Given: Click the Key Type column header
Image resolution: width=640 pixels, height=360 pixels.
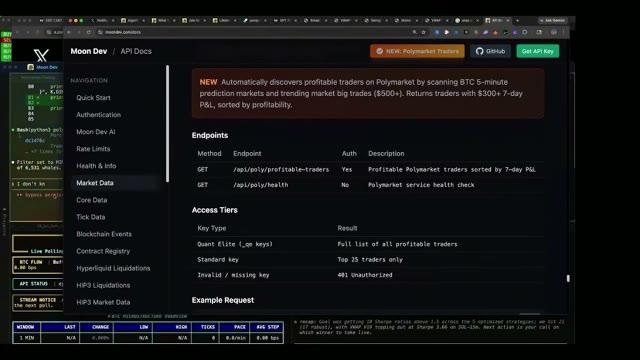Looking at the screenshot, I should (x=211, y=228).
